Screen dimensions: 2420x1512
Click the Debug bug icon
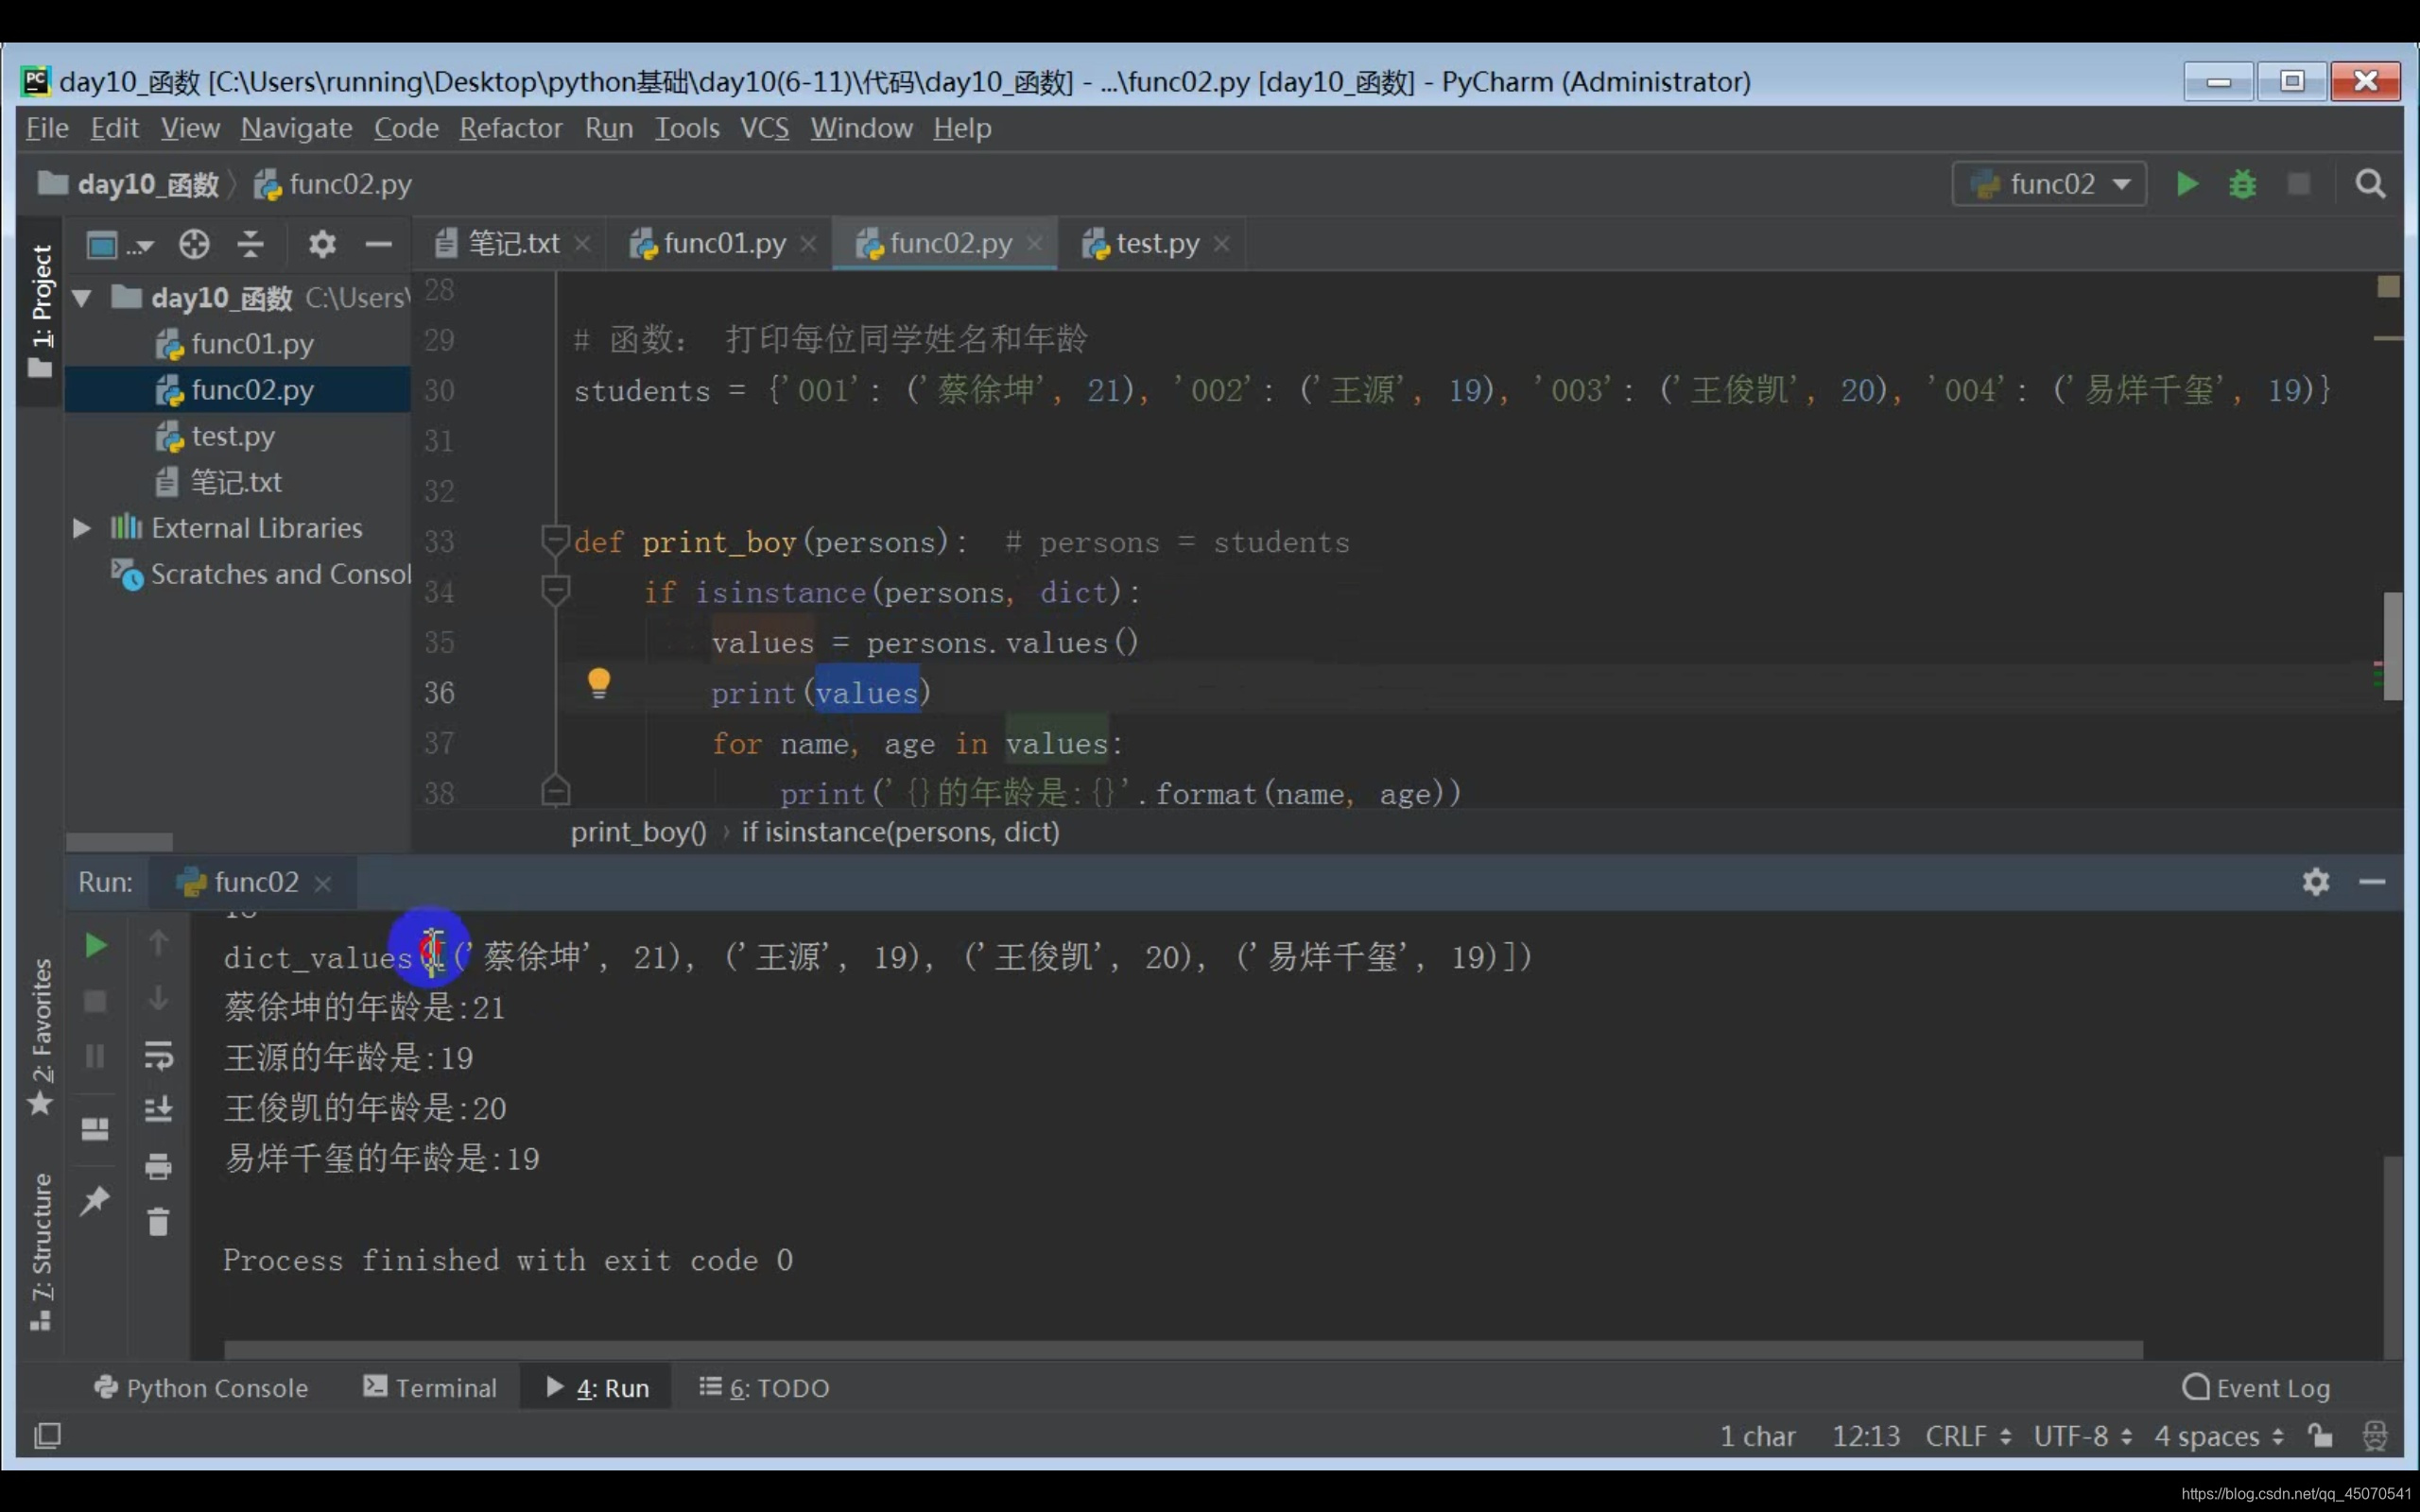pyautogui.click(x=2242, y=184)
